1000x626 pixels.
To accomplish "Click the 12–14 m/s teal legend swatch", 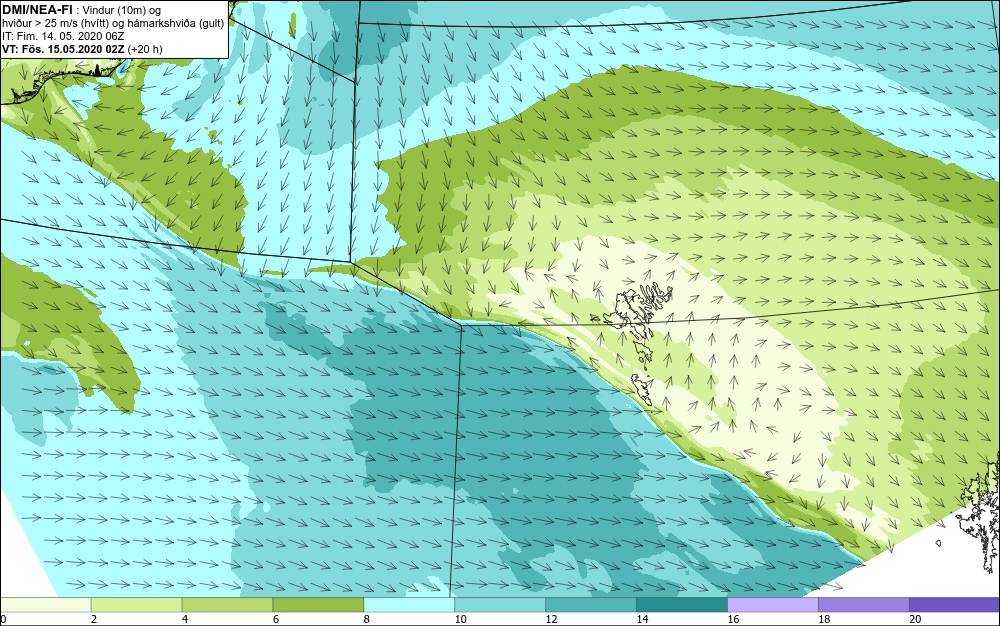I will (591, 605).
